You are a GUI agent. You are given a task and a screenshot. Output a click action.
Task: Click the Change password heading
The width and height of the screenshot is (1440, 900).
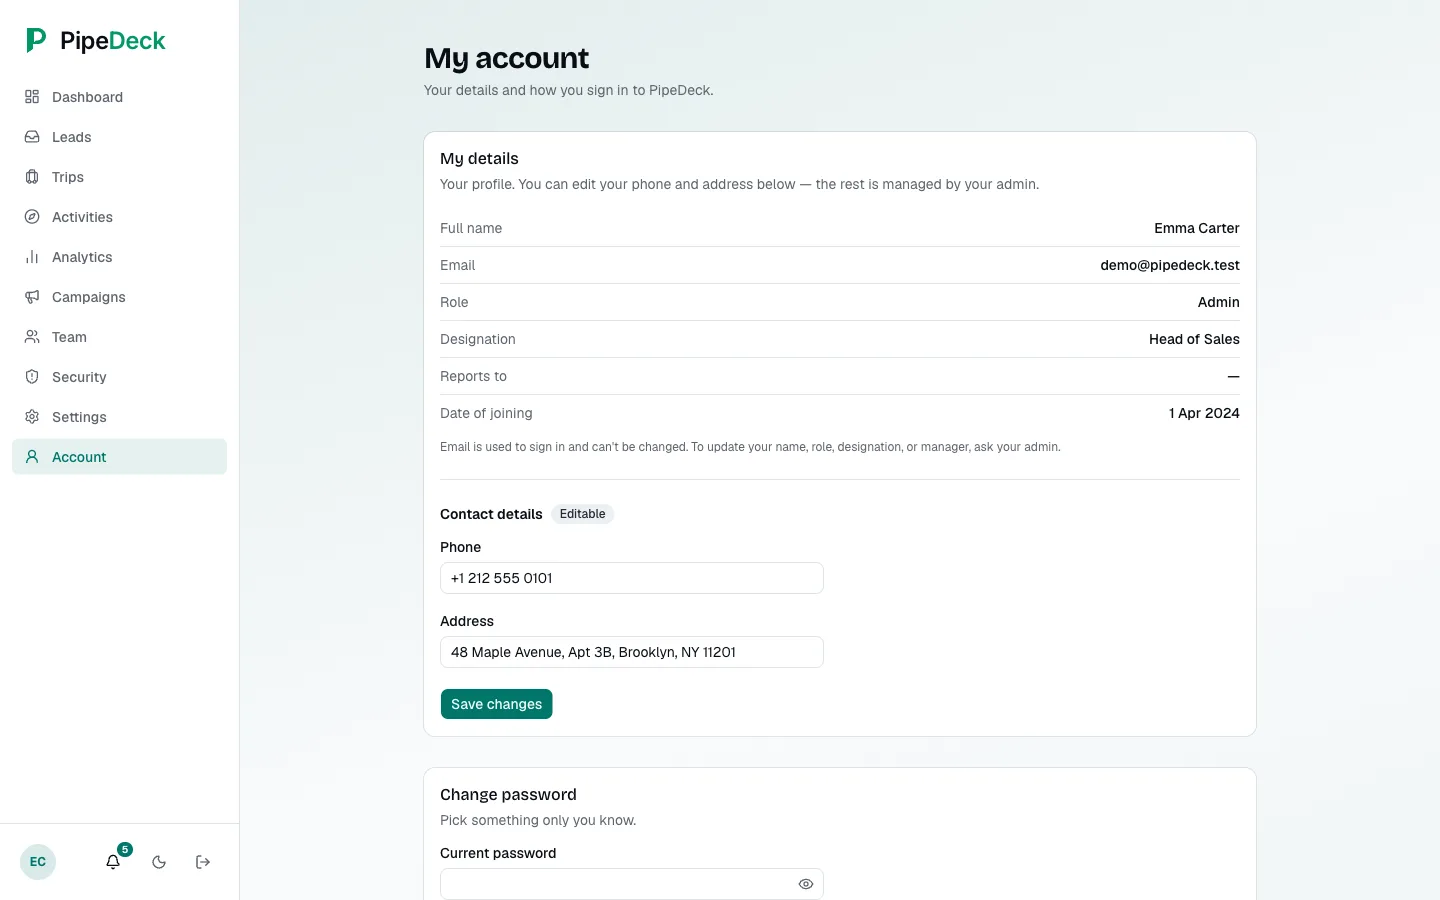[x=508, y=795]
